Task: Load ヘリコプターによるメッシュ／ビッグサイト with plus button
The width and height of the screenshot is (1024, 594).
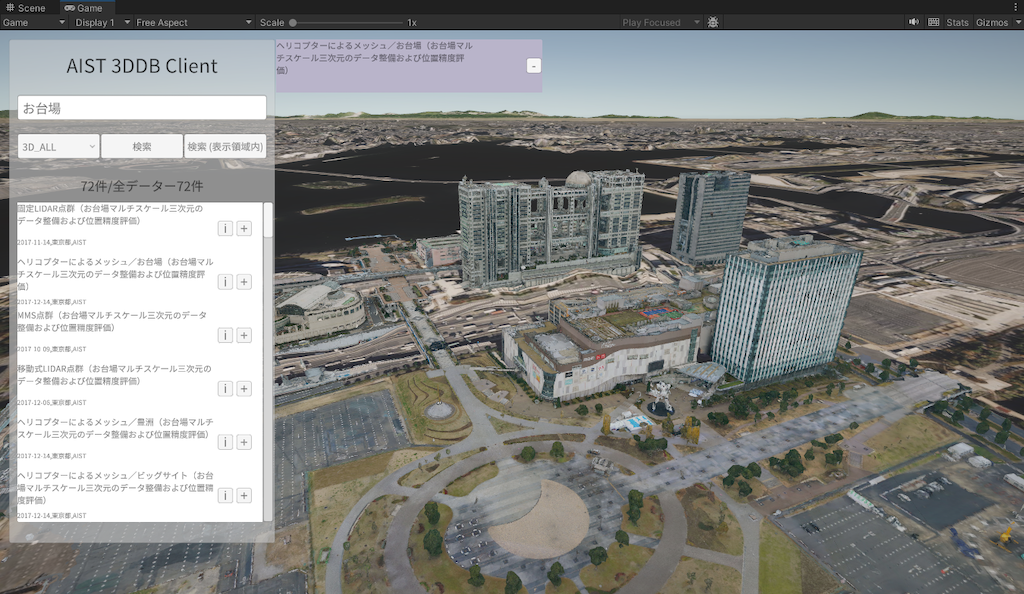Action: click(244, 496)
